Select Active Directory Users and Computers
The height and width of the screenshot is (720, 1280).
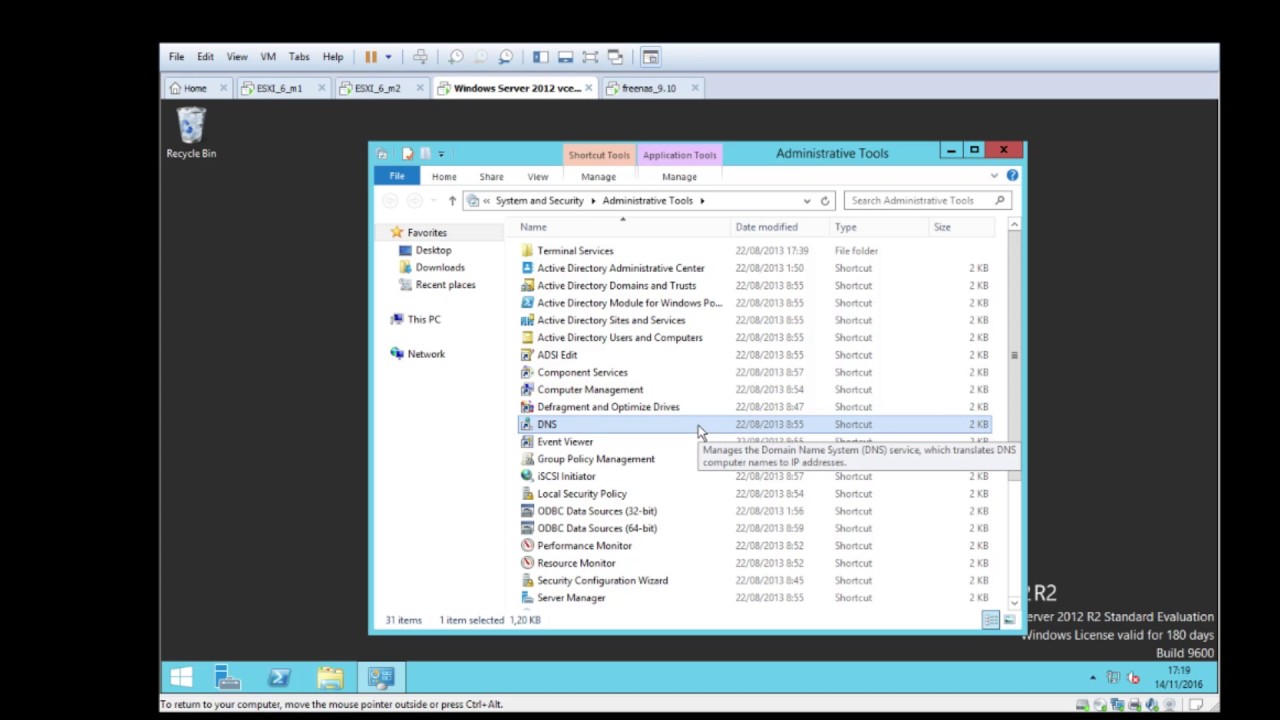(620, 338)
